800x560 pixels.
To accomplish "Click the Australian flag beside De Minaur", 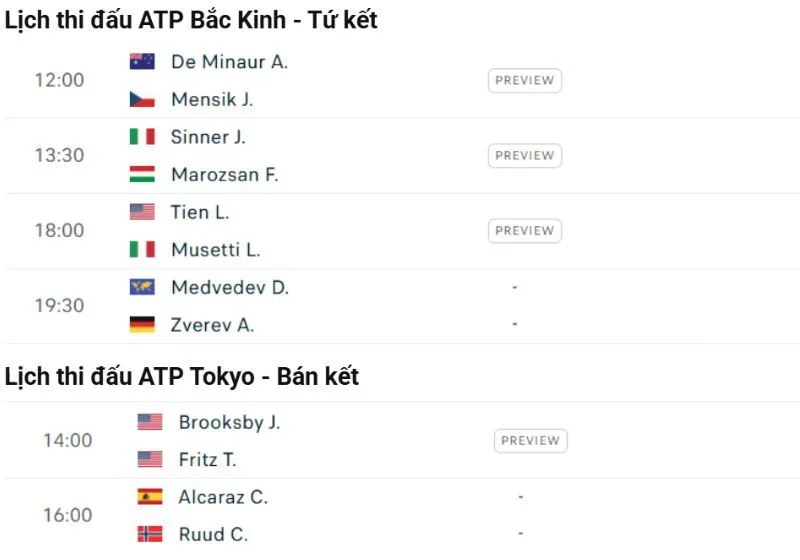I will [142, 62].
